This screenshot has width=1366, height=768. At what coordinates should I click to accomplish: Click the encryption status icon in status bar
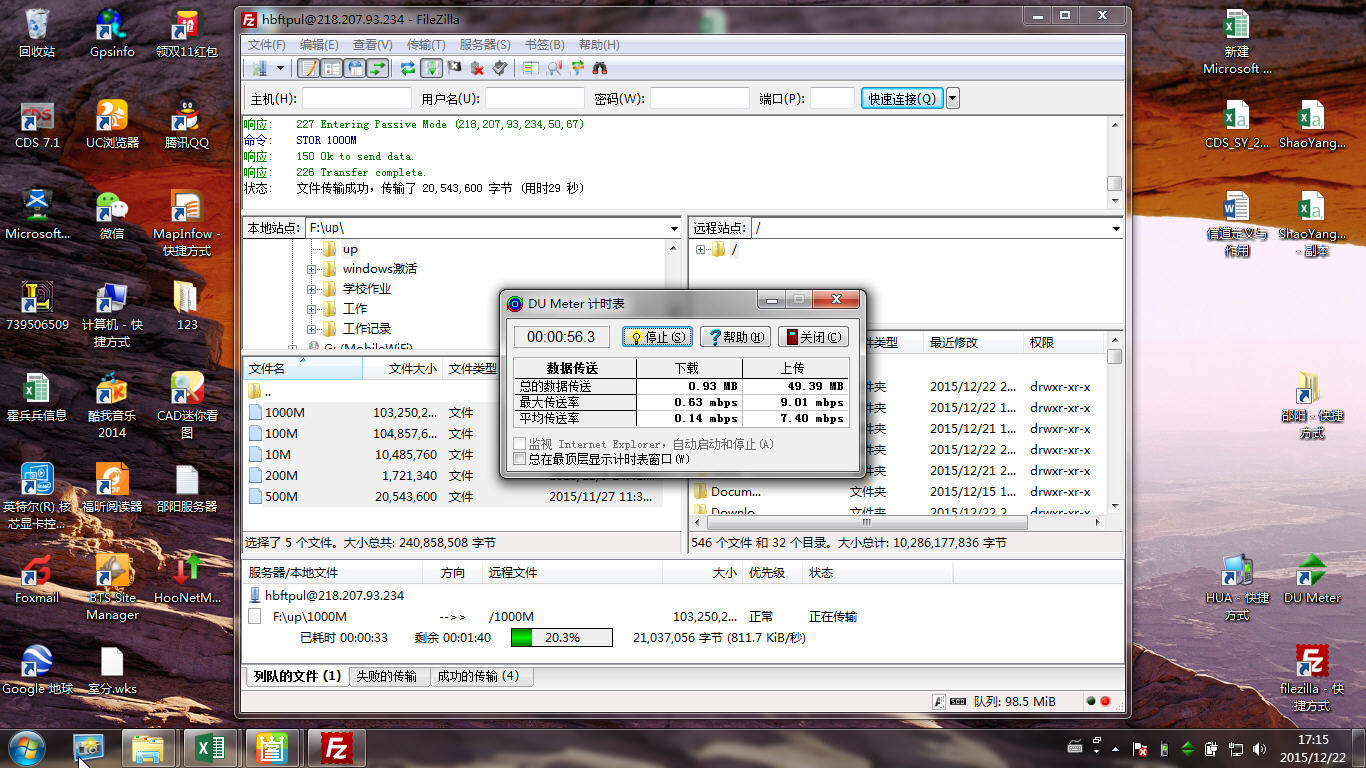[938, 701]
